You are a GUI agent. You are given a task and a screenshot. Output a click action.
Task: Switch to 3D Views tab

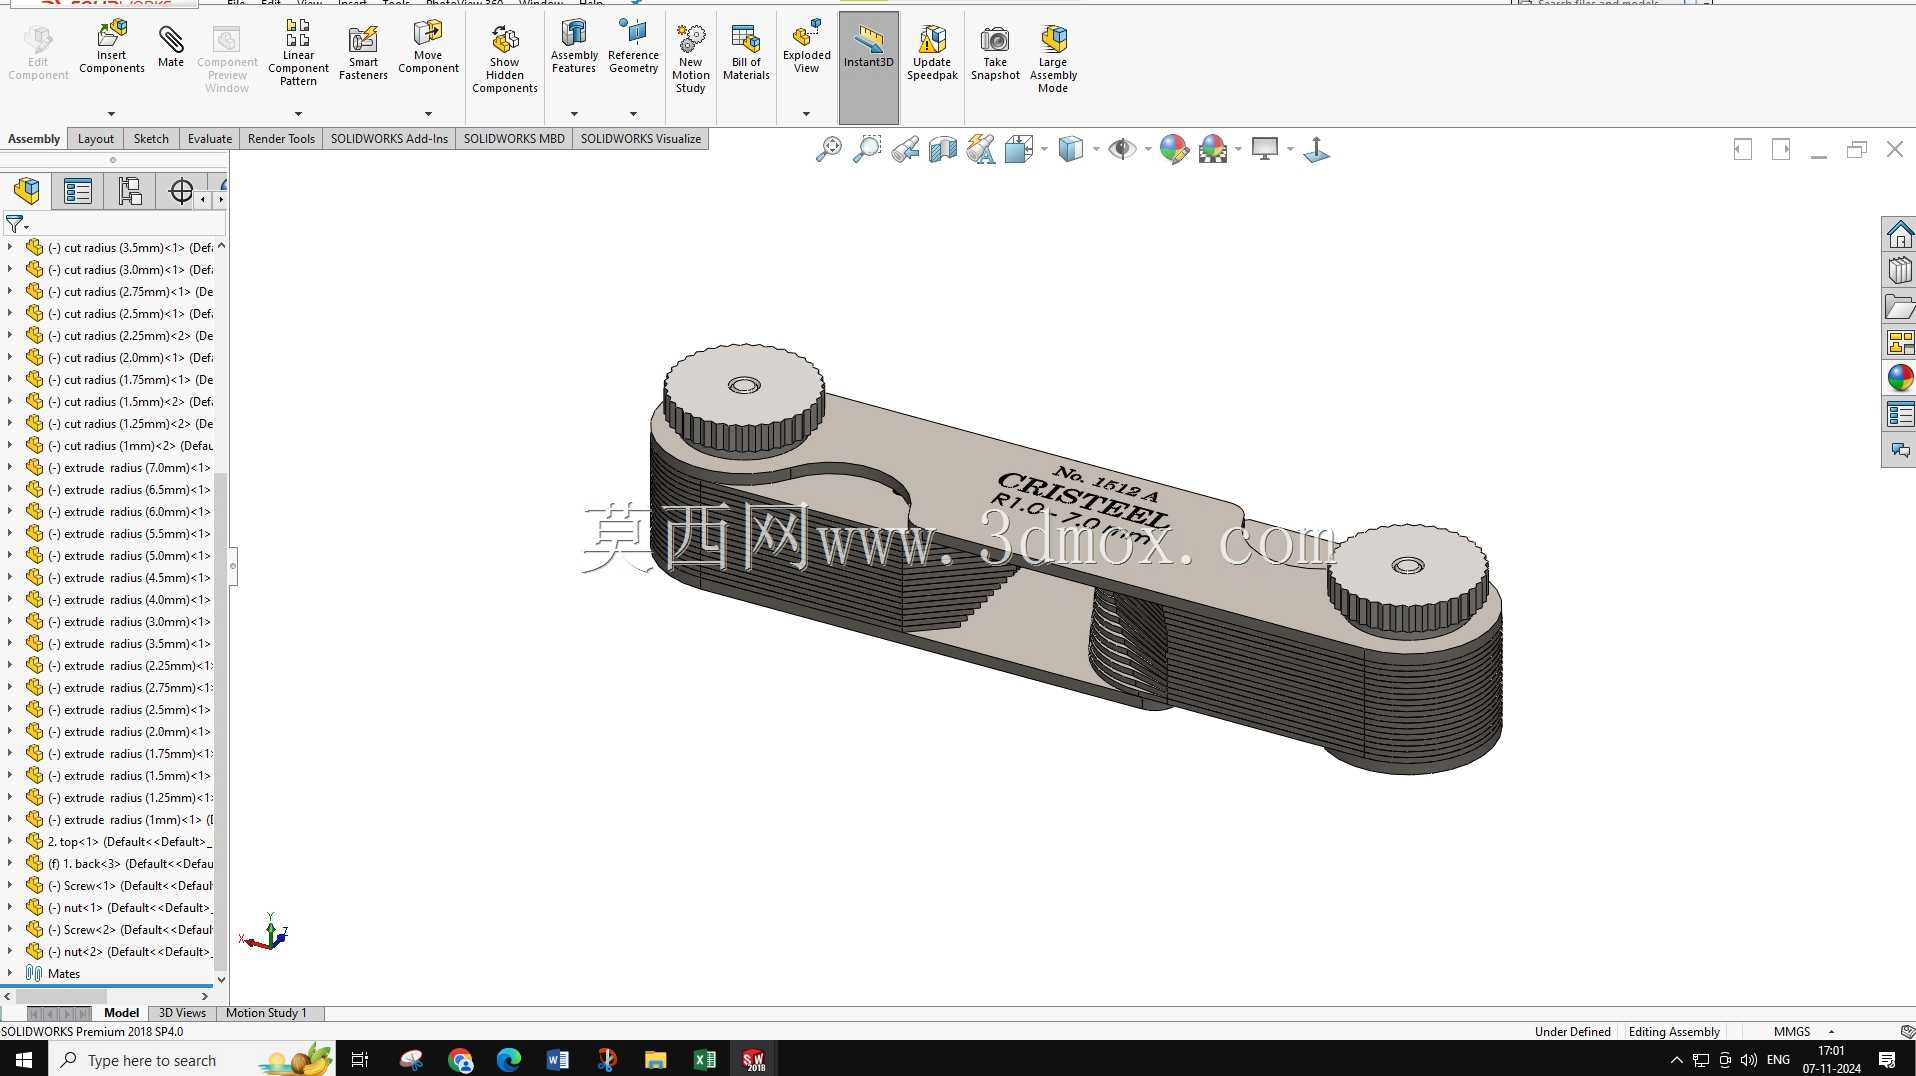[x=182, y=1013]
